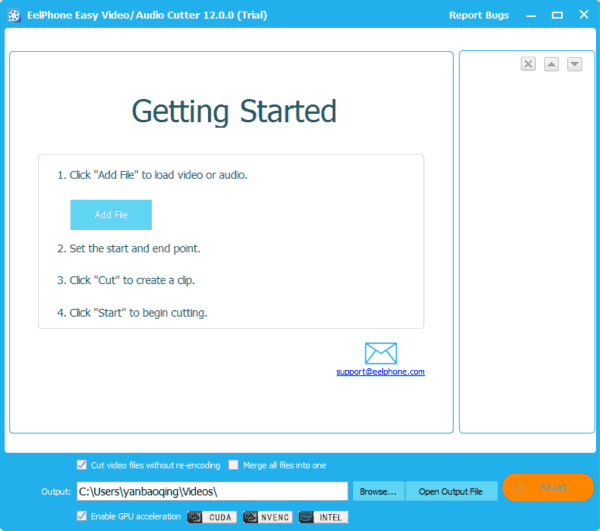The width and height of the screenshot is (600, 531).
Task: Select the INTEL acceleration badge
Action: [324, 517]
